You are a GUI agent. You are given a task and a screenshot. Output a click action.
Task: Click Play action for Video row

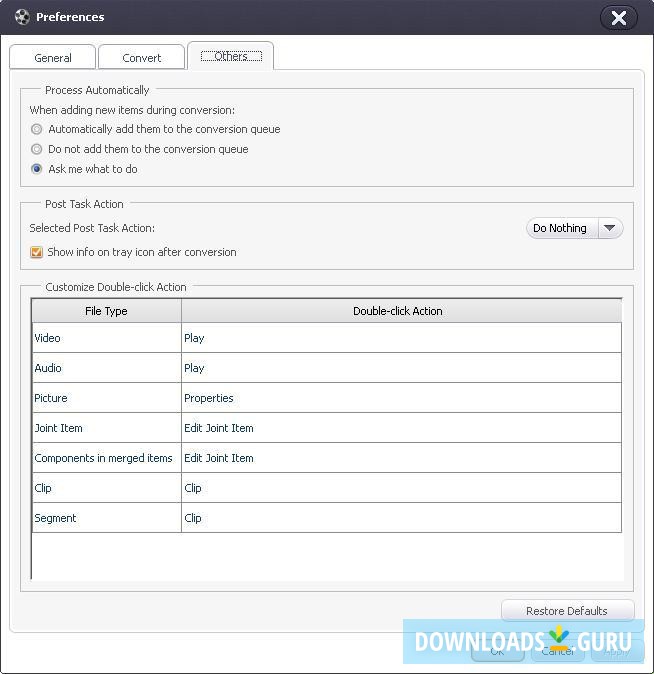pos(401,338)
